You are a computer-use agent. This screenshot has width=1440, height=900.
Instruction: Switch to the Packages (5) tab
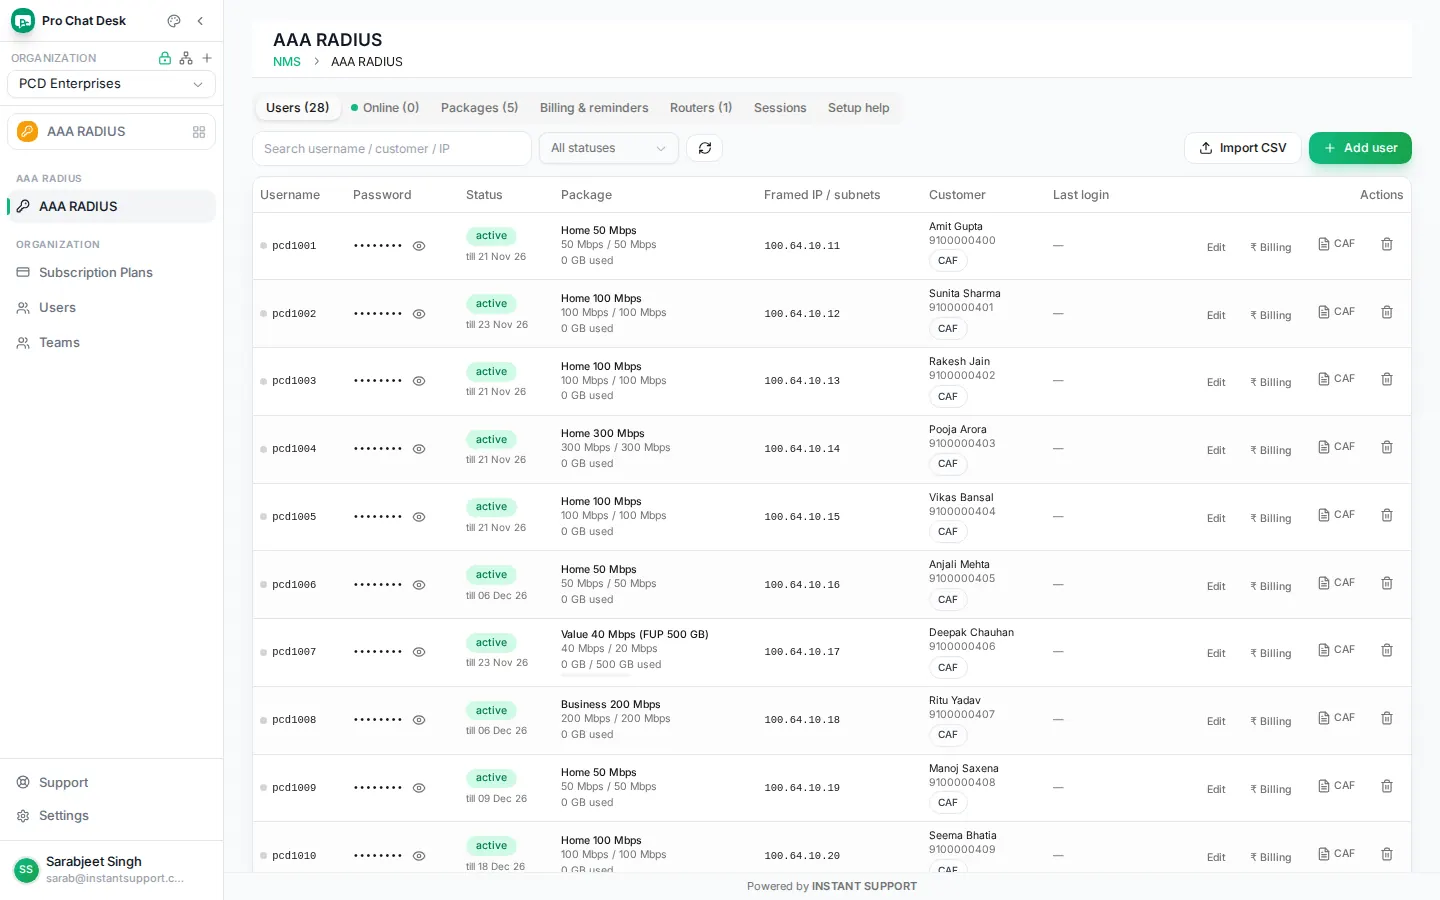[x=479, y=108]
